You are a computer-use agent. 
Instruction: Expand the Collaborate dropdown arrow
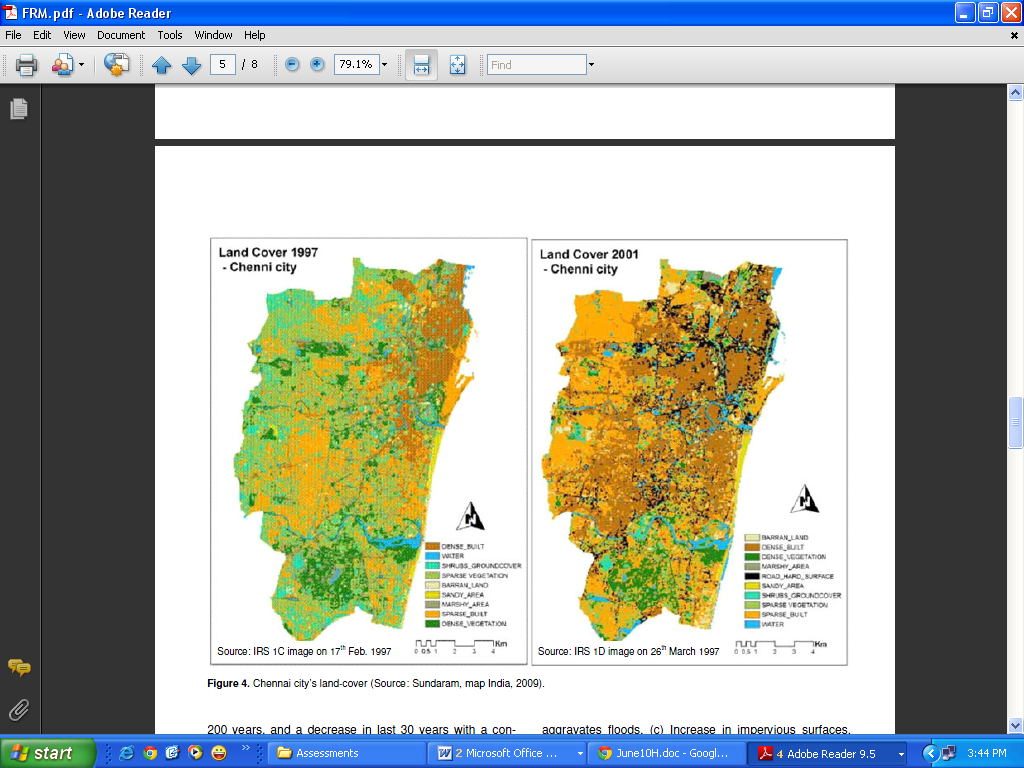(81, 65)
